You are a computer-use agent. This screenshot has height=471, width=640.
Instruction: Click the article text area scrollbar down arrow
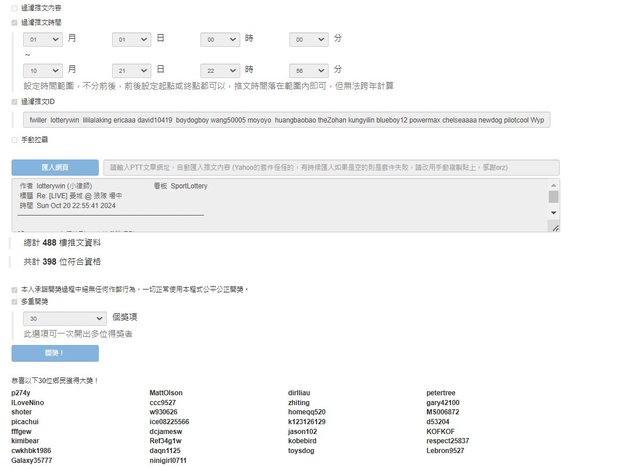[x=554, y=227]
